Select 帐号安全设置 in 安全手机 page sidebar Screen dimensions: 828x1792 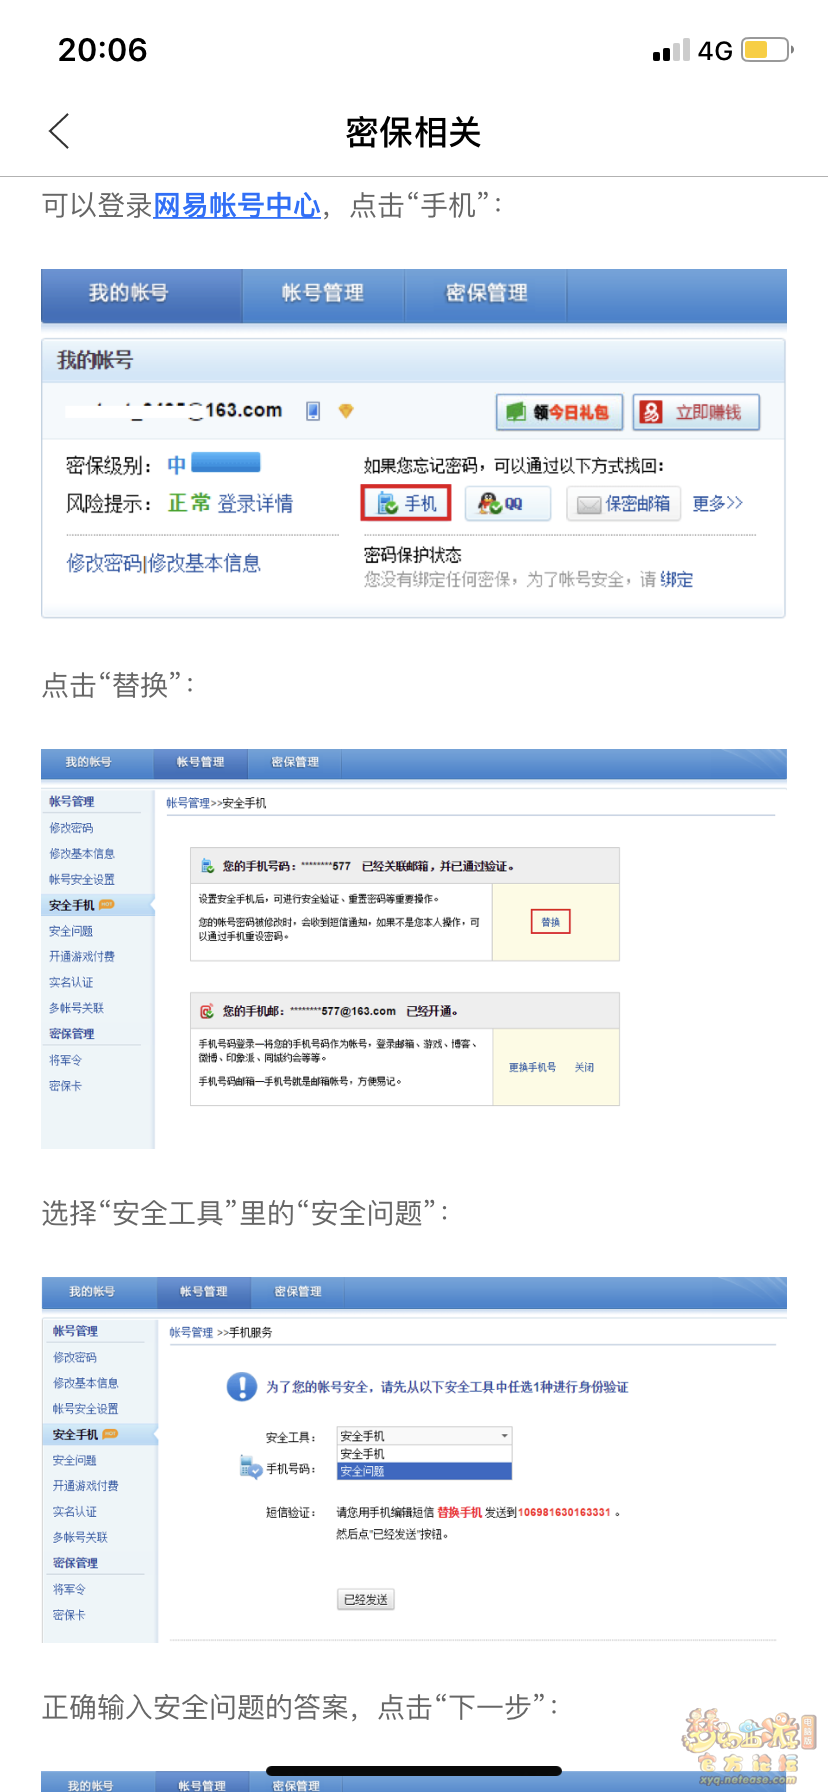tap(82, 880)
